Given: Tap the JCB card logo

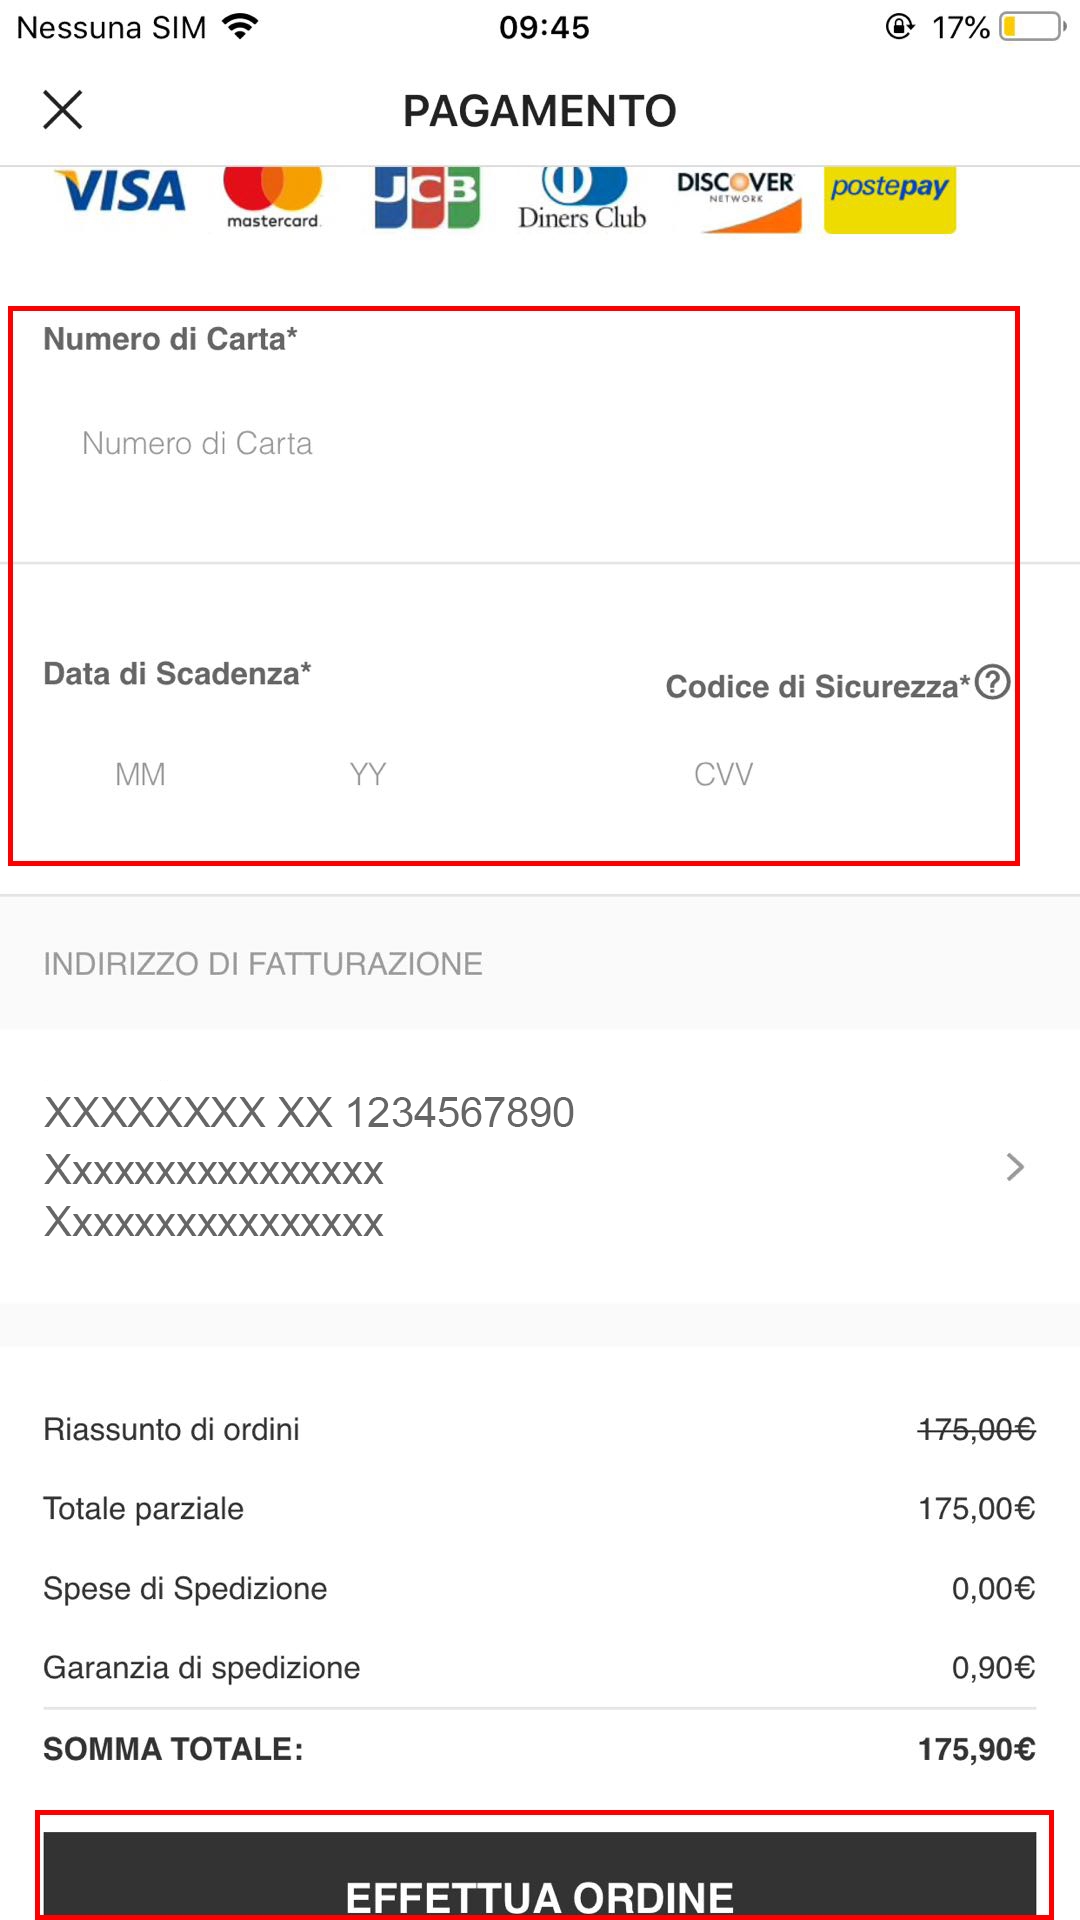Looking at the screenshot, I should 427,198.
